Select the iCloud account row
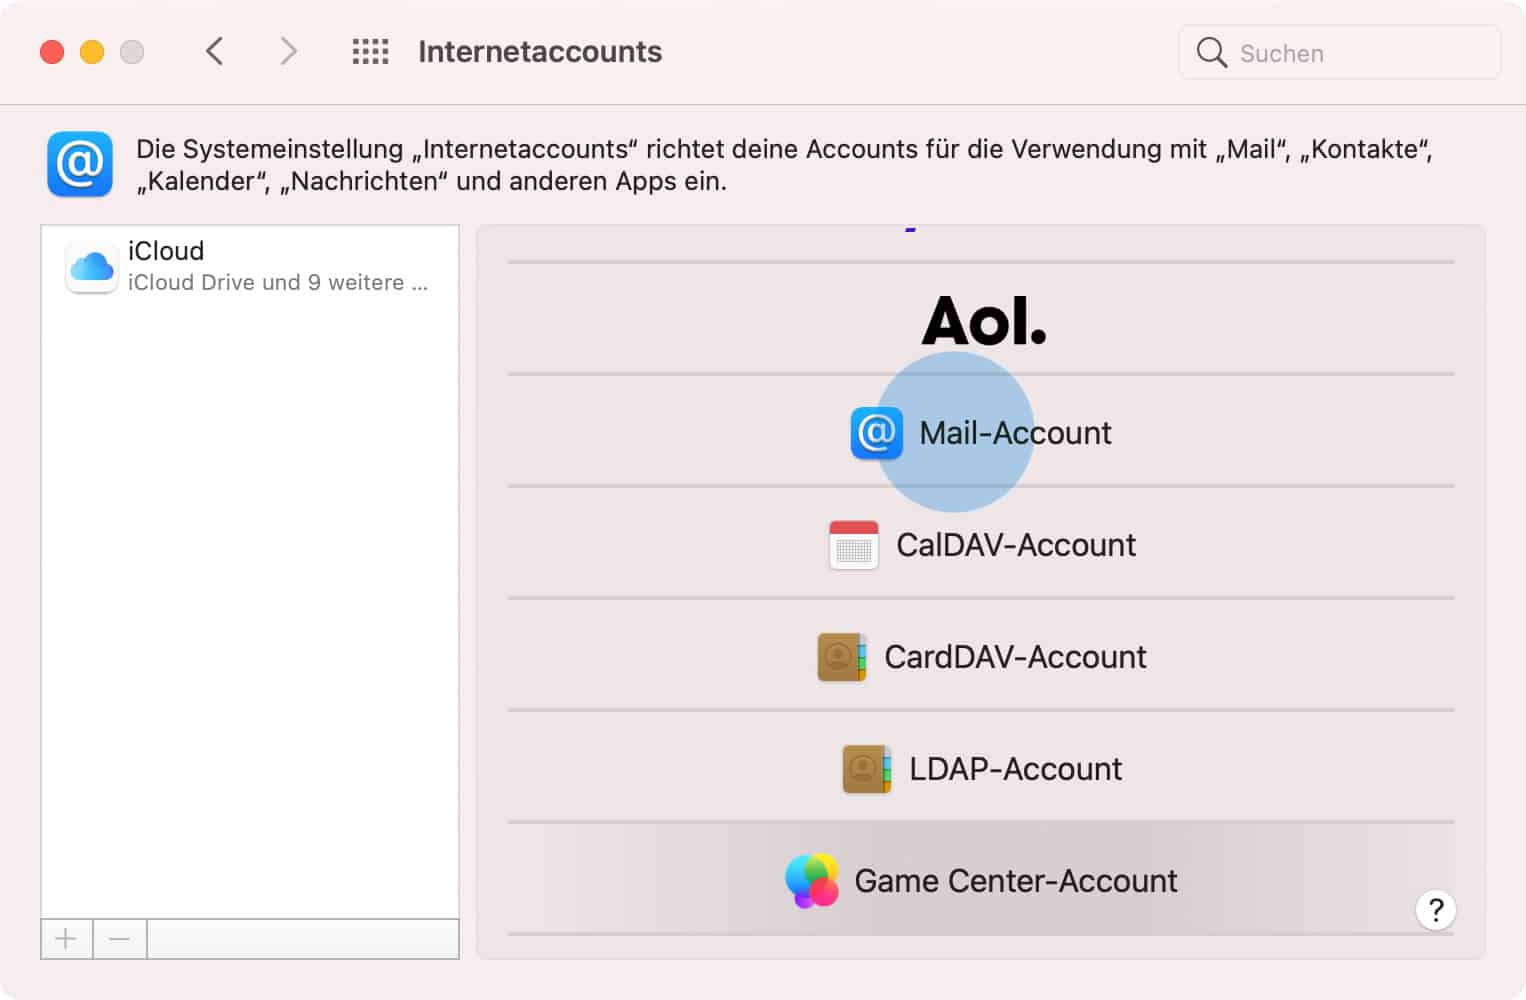The height and width of the screenshot is (1000, 1526). [x=250, y=266]
